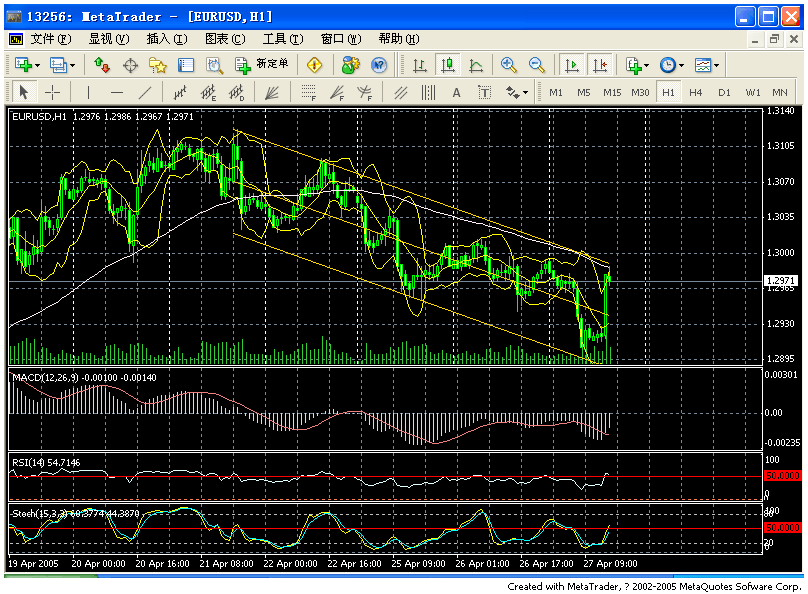808x594 pixels.
Task: Select the Fibonacci retracement dotted-lines tool
Action: (x=308, y=93)
